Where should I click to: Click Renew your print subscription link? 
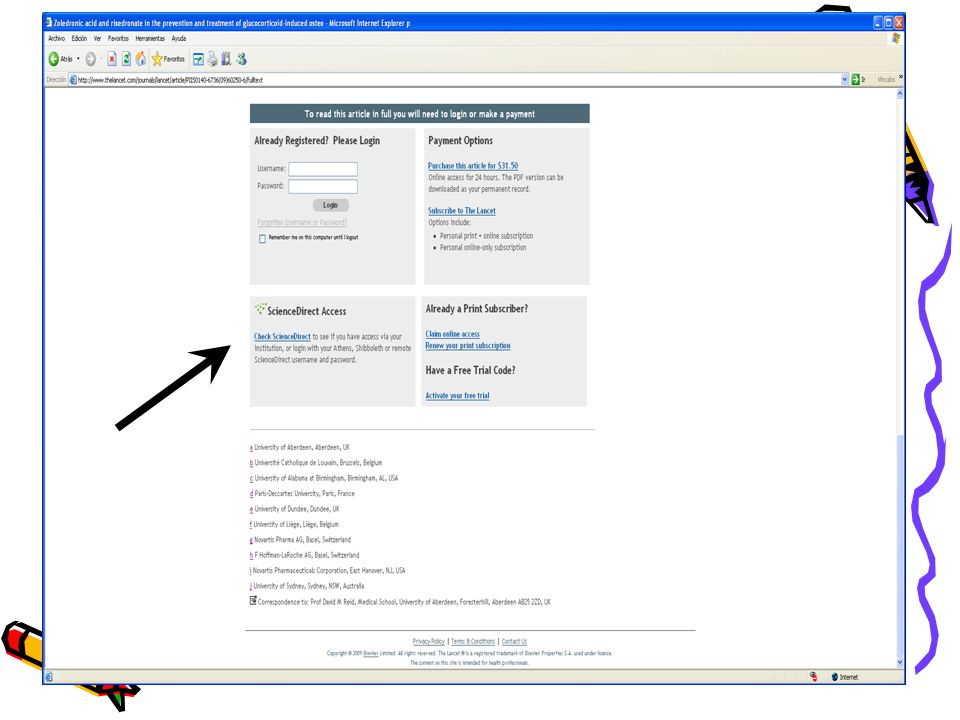pyautogui.click(x=468, y=345)
